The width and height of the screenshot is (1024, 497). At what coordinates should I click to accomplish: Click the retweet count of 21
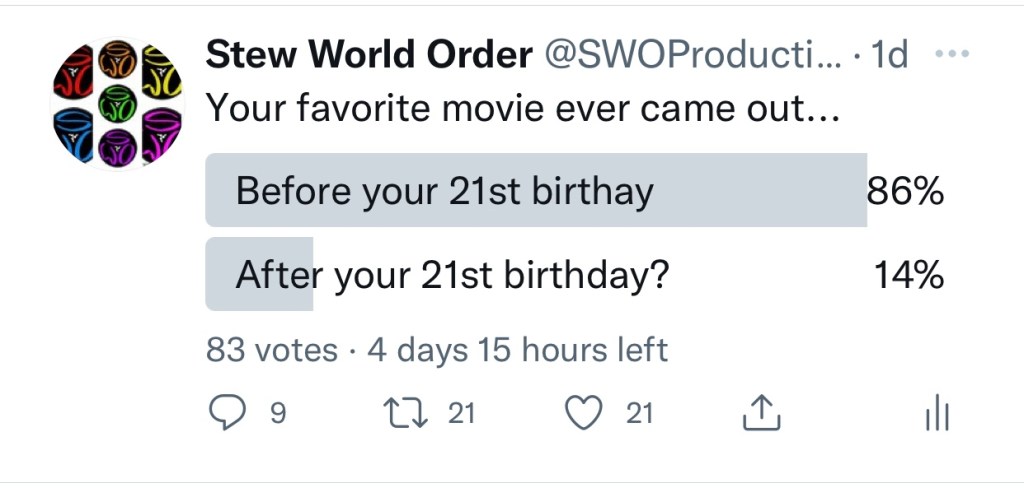pyautogui.click(x=461, y=413)
